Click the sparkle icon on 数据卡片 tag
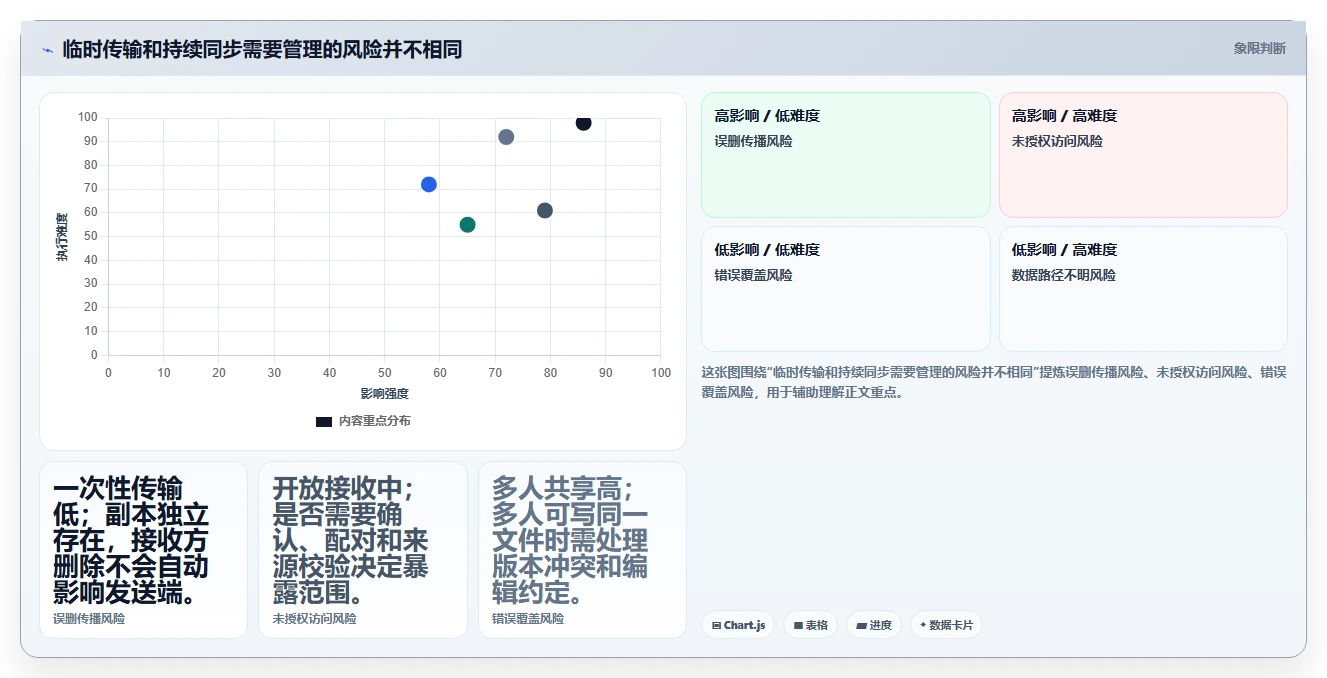Viewport: 1327px width, 678px height. 923,625
